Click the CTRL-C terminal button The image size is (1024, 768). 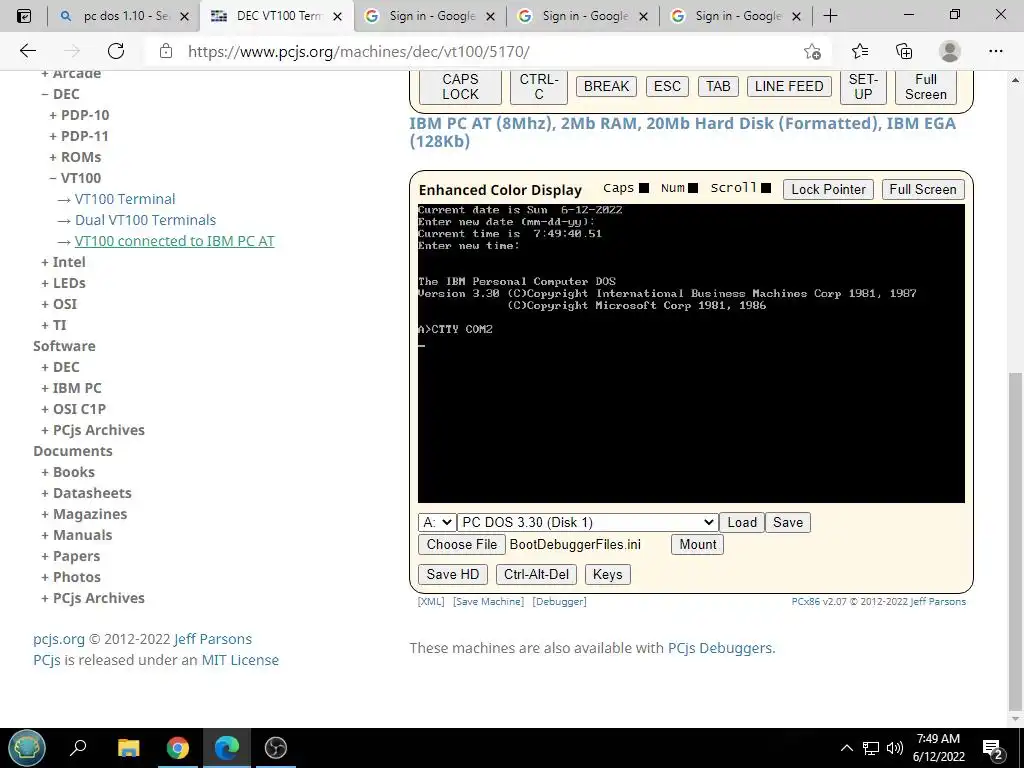[539, 86]
